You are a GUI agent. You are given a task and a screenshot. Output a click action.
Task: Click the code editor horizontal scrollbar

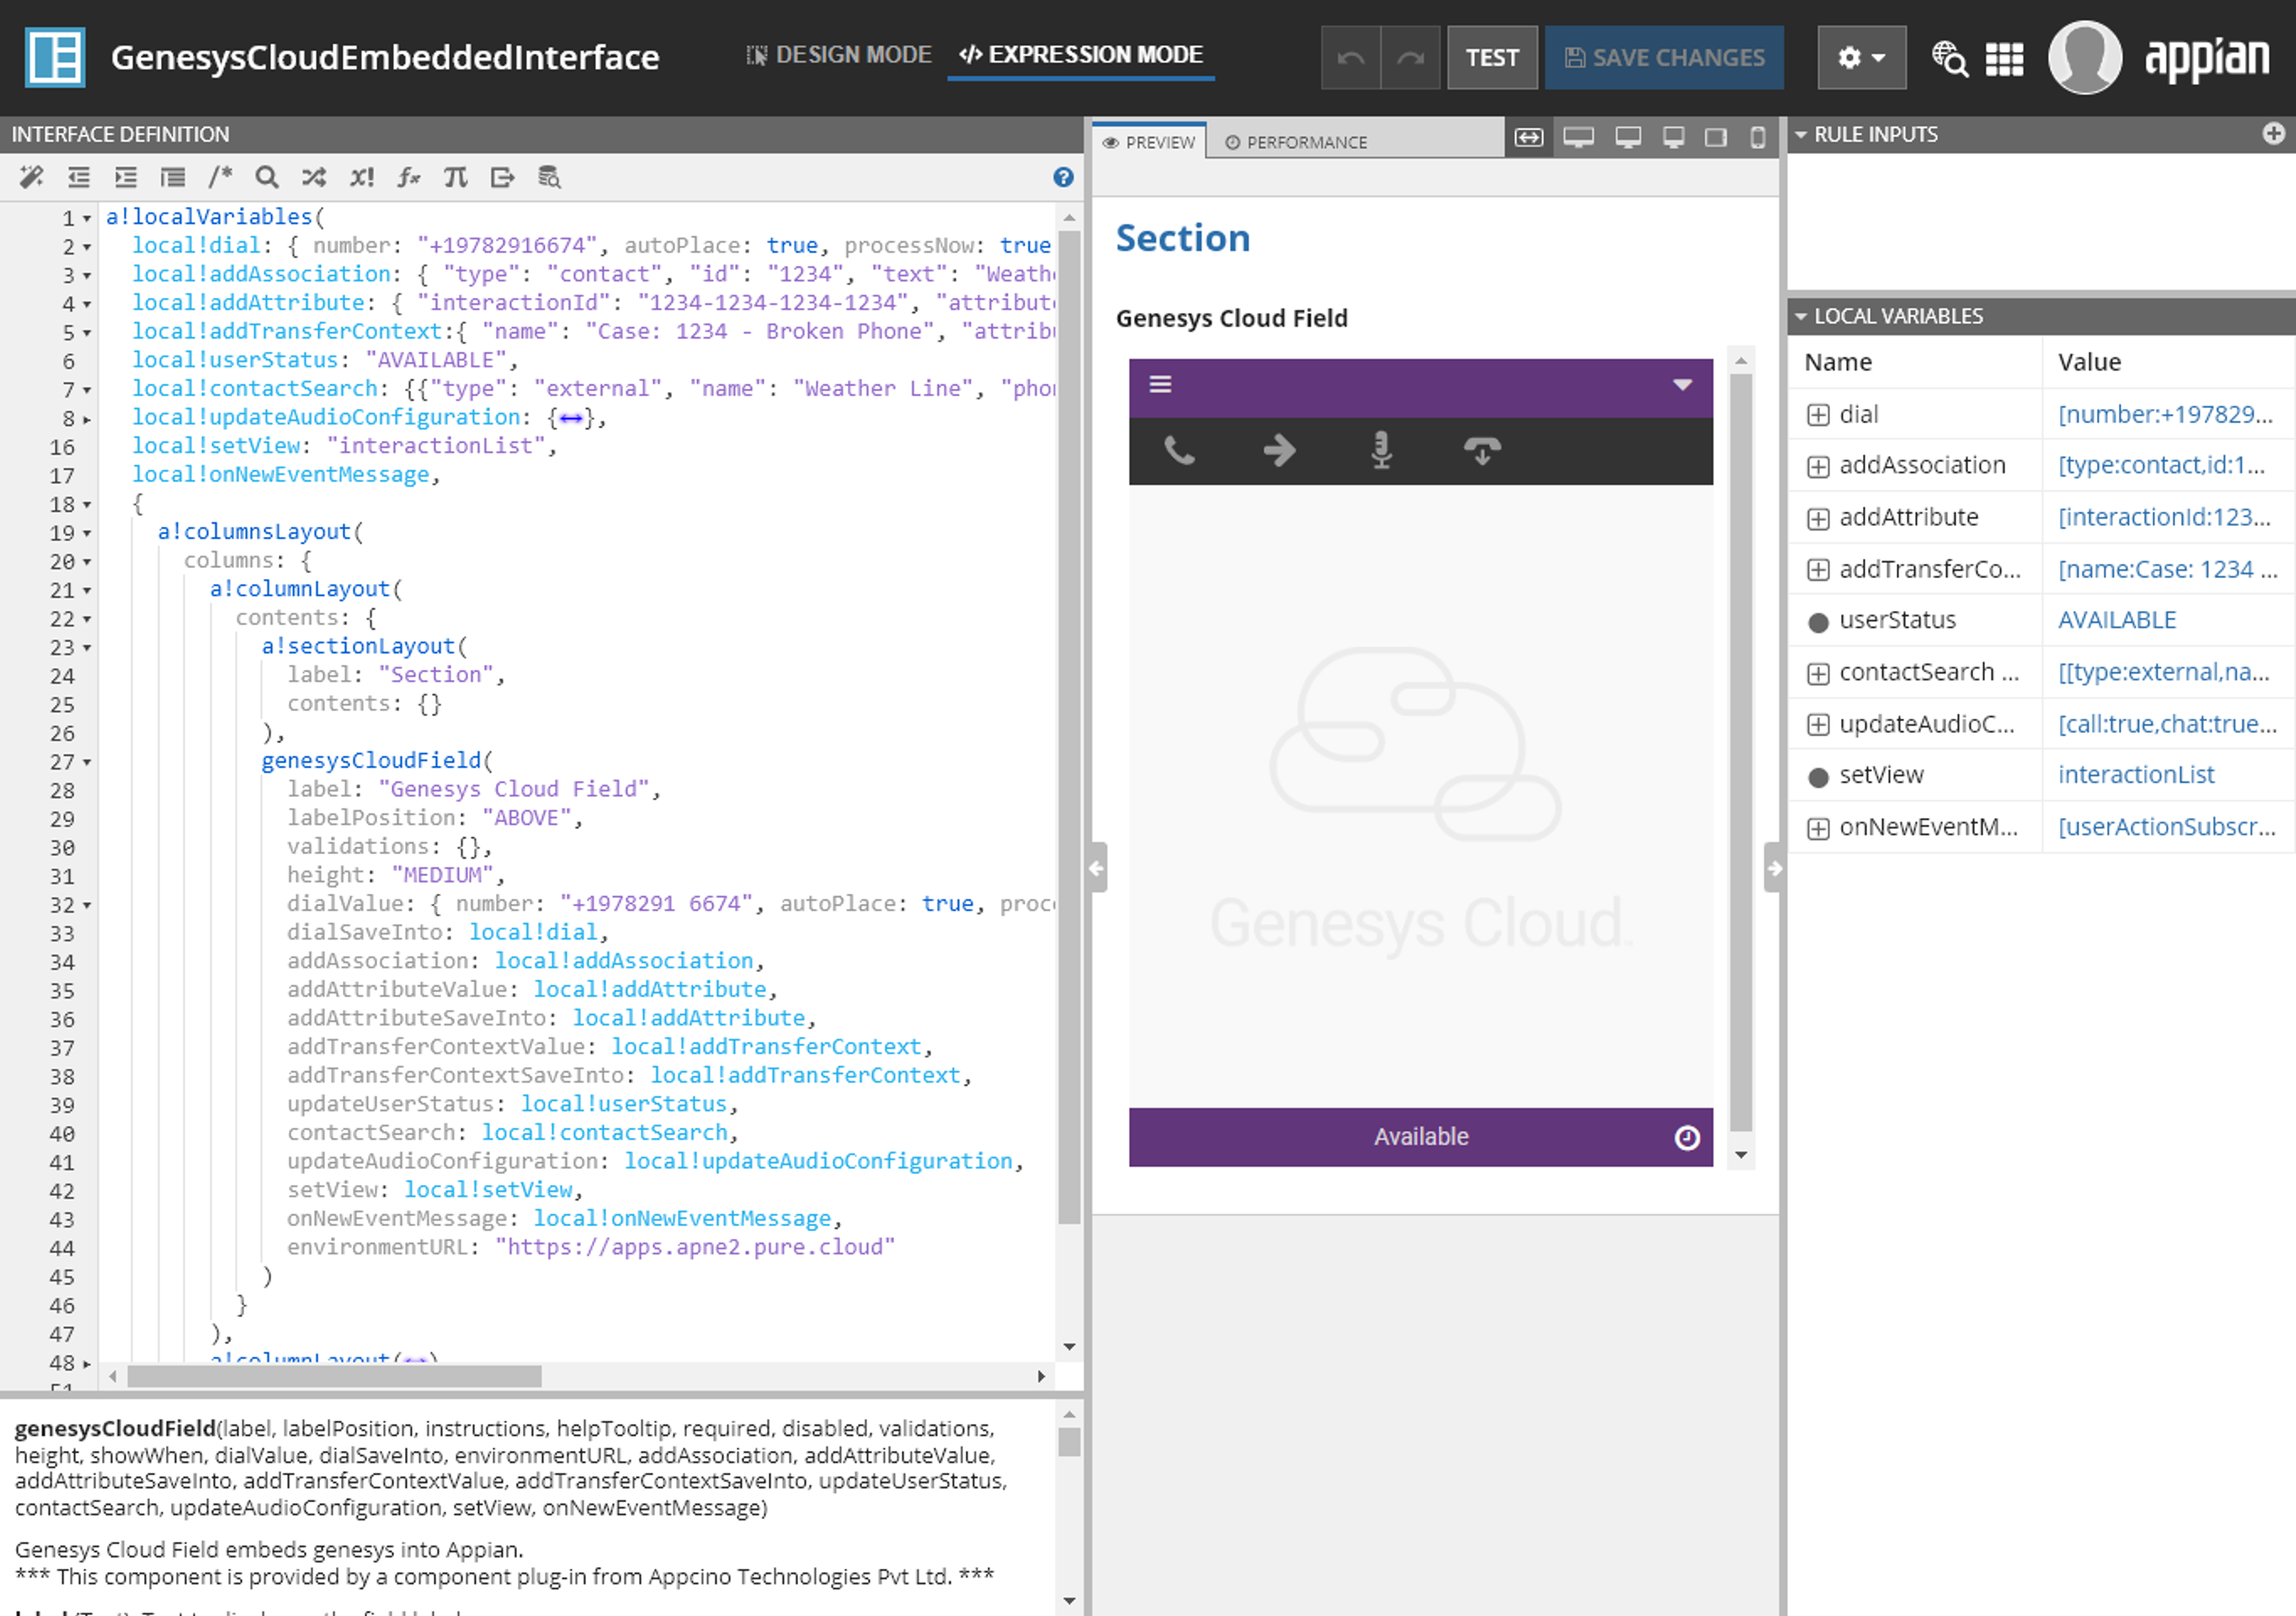pyautogui.click(x=334, y=1377)
